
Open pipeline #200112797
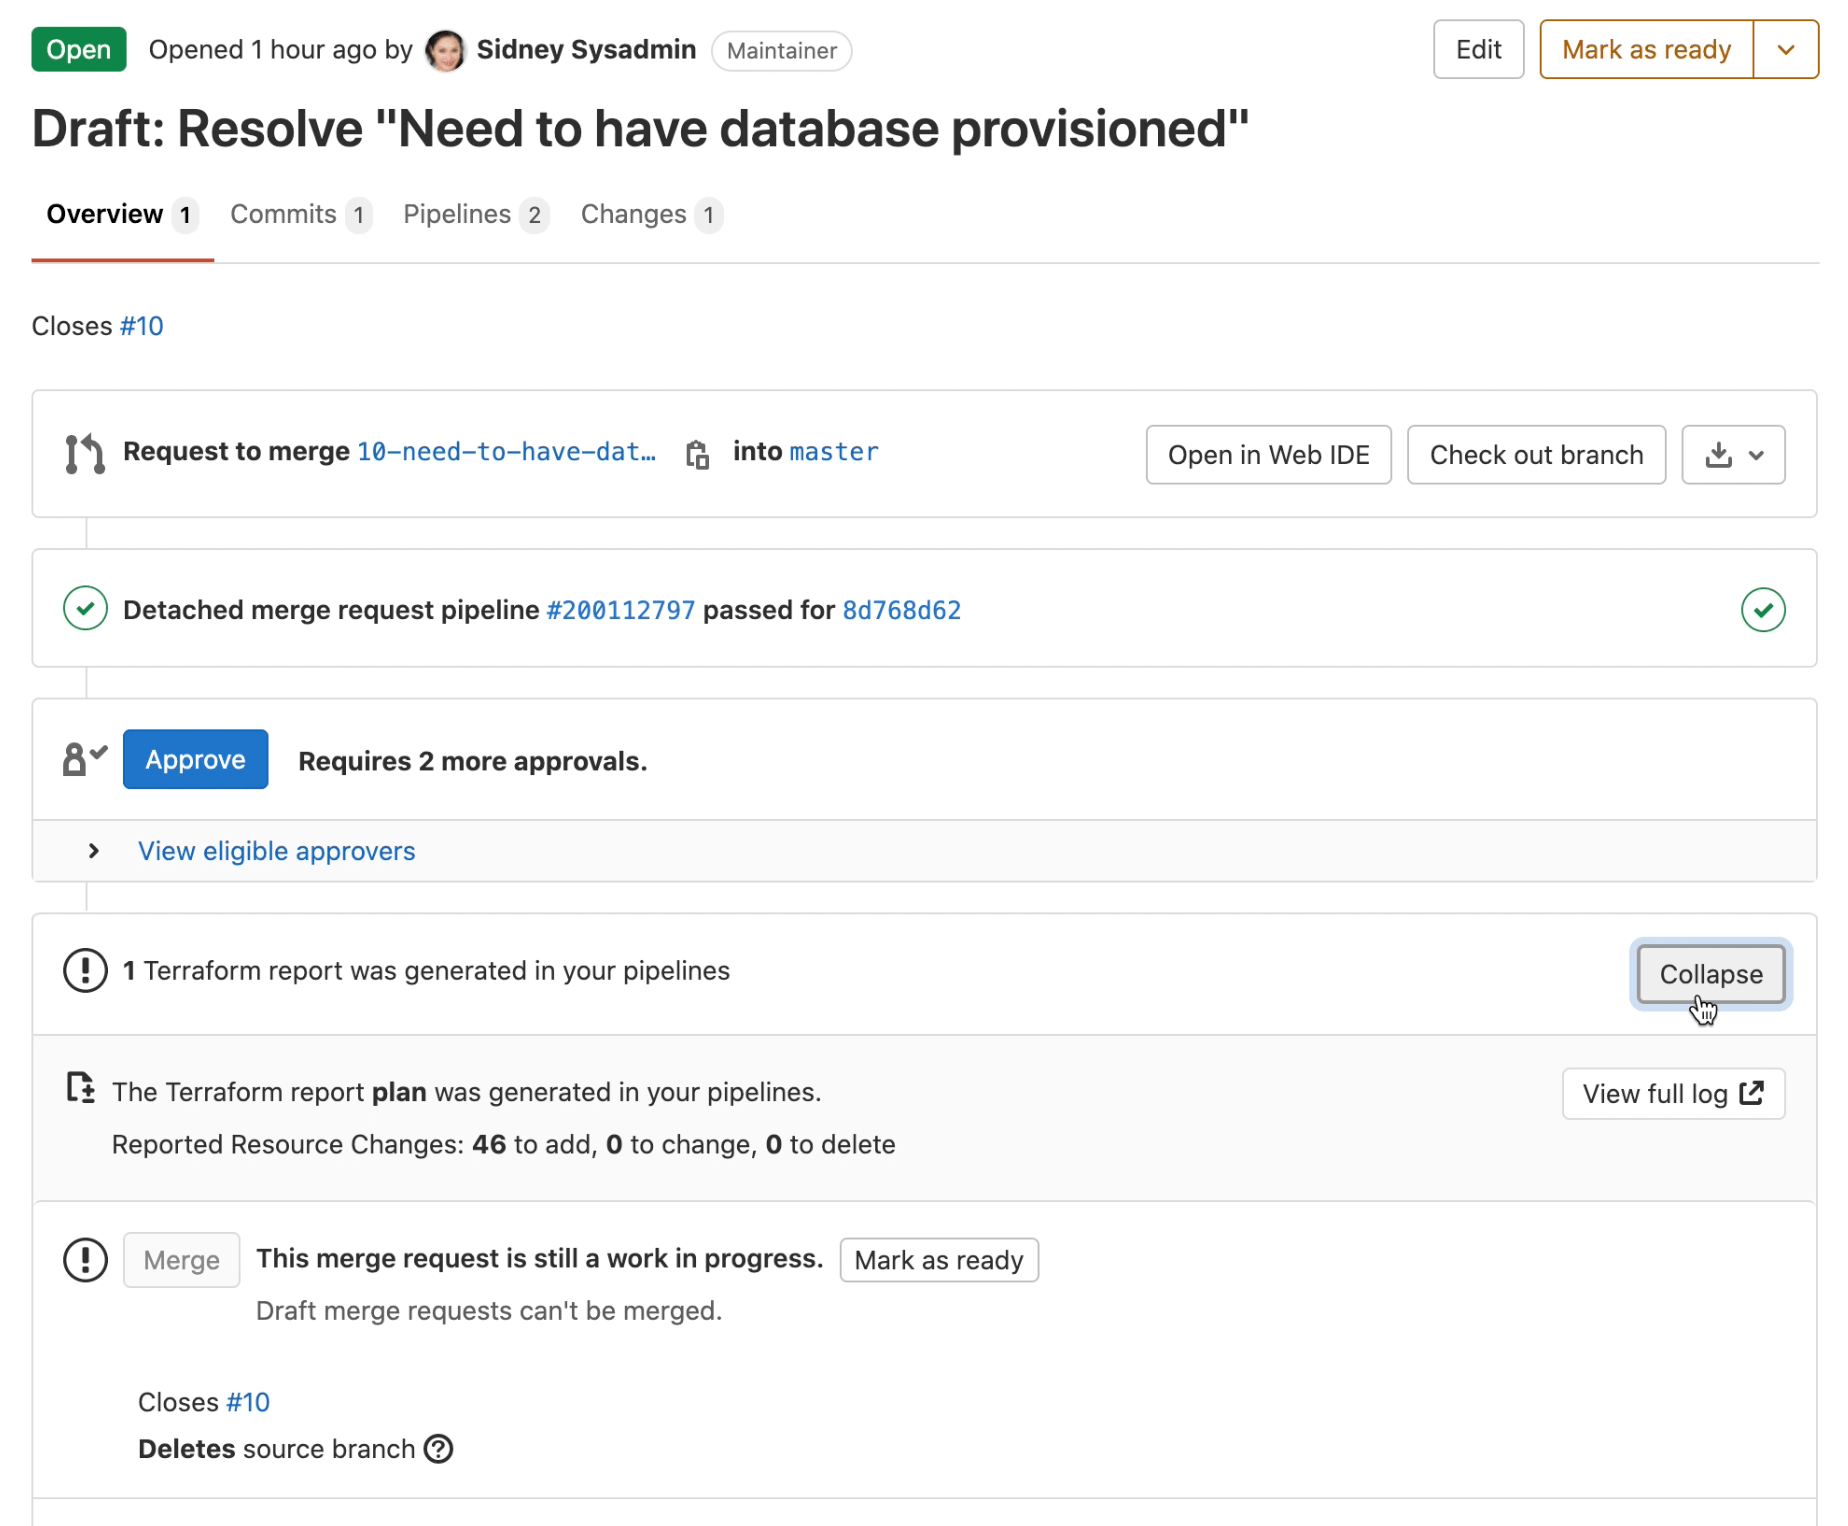(x=618, y=609)
